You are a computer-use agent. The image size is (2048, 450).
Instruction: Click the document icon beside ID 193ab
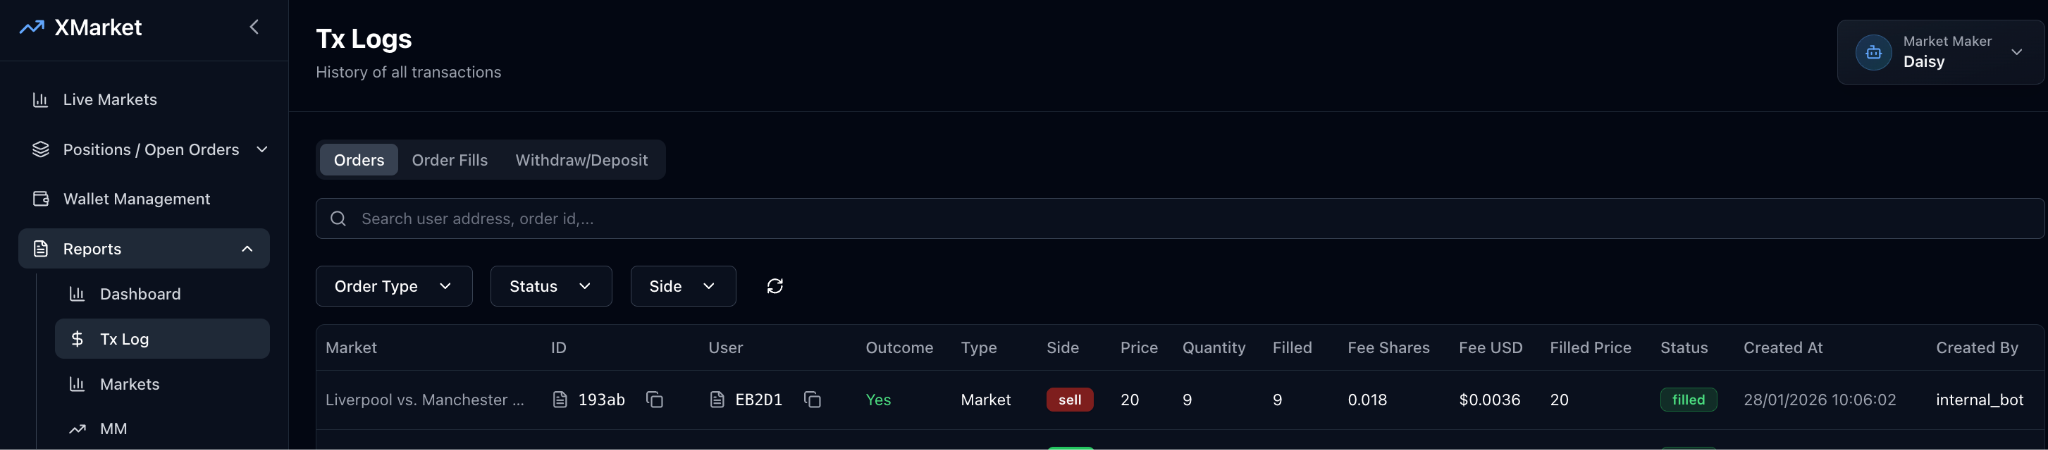pos(560,400)
